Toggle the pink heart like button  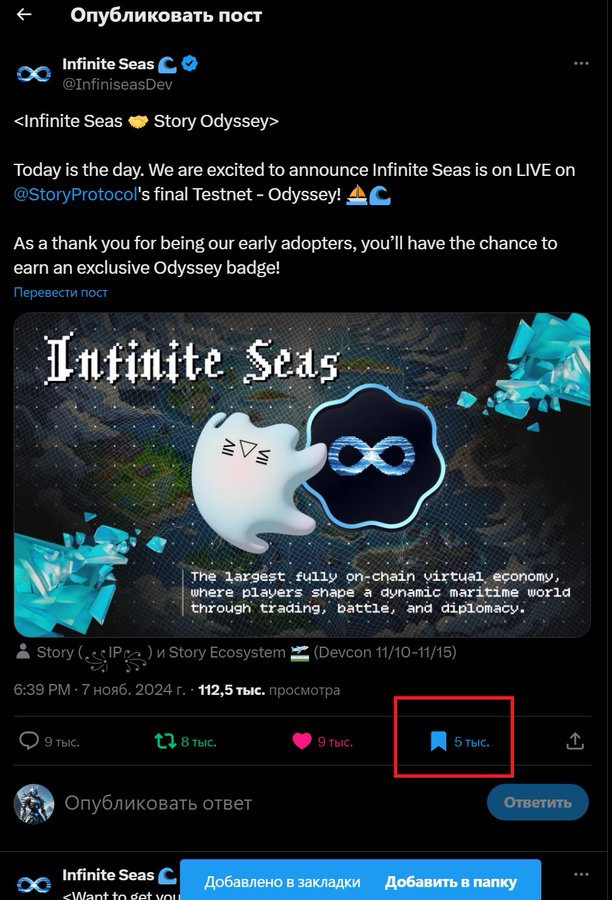[x=302, y=741]
